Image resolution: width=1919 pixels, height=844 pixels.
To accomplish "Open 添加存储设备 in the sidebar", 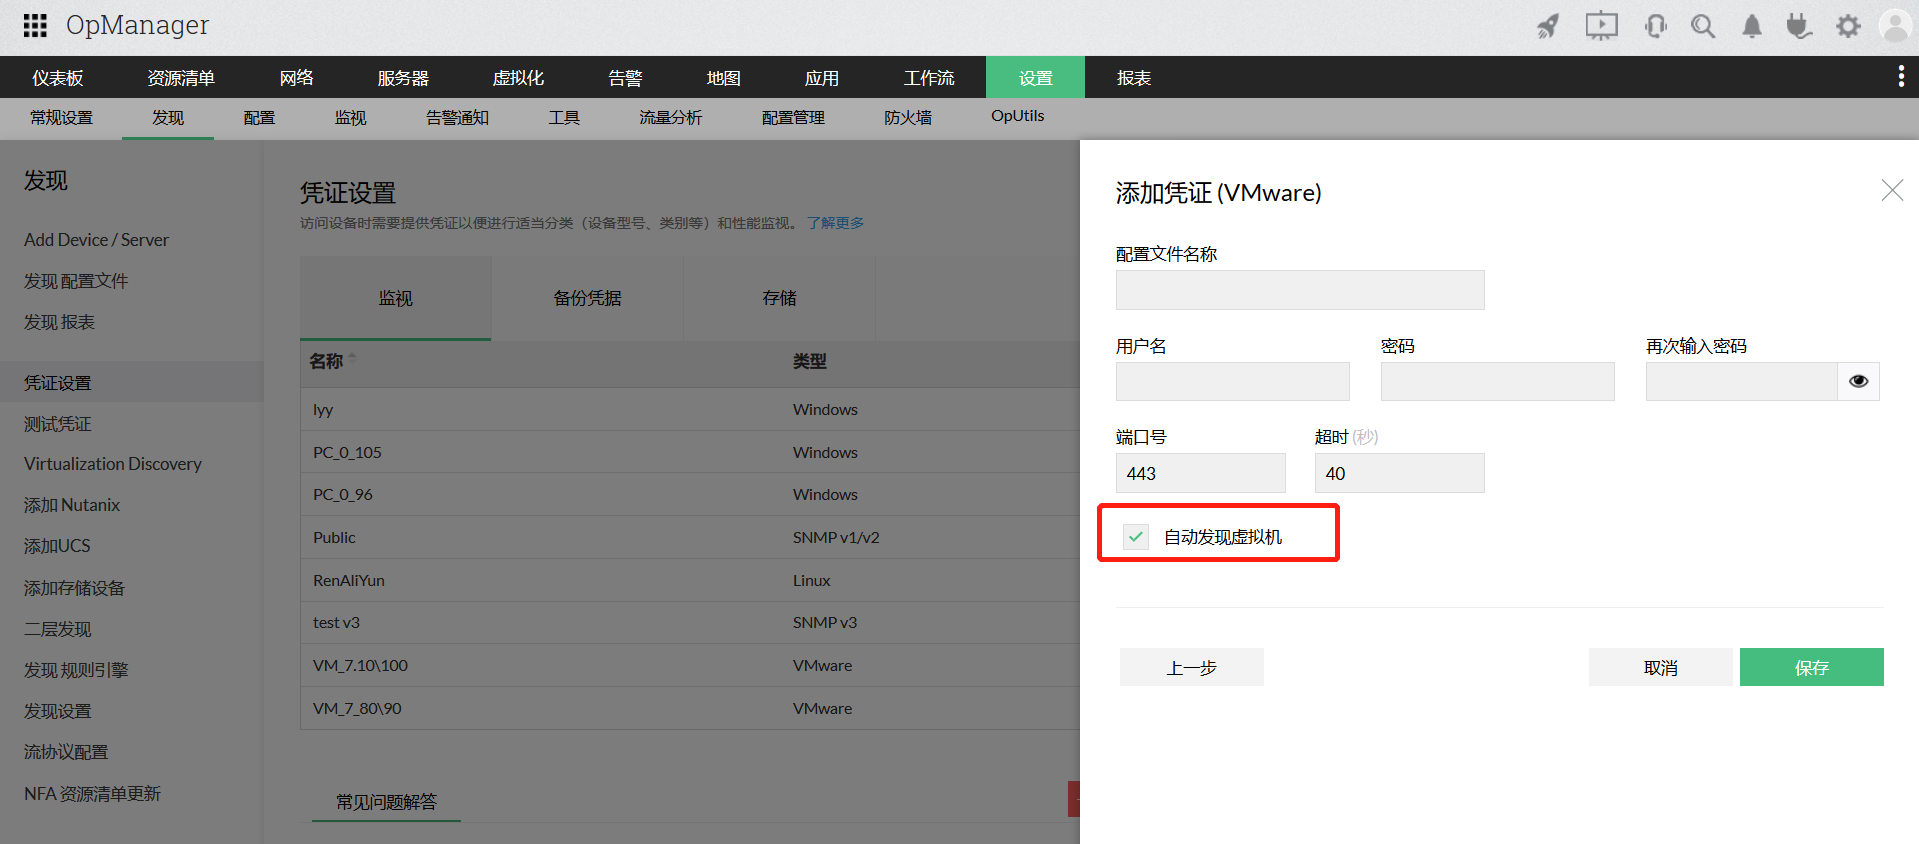I will tap(74, 588).
